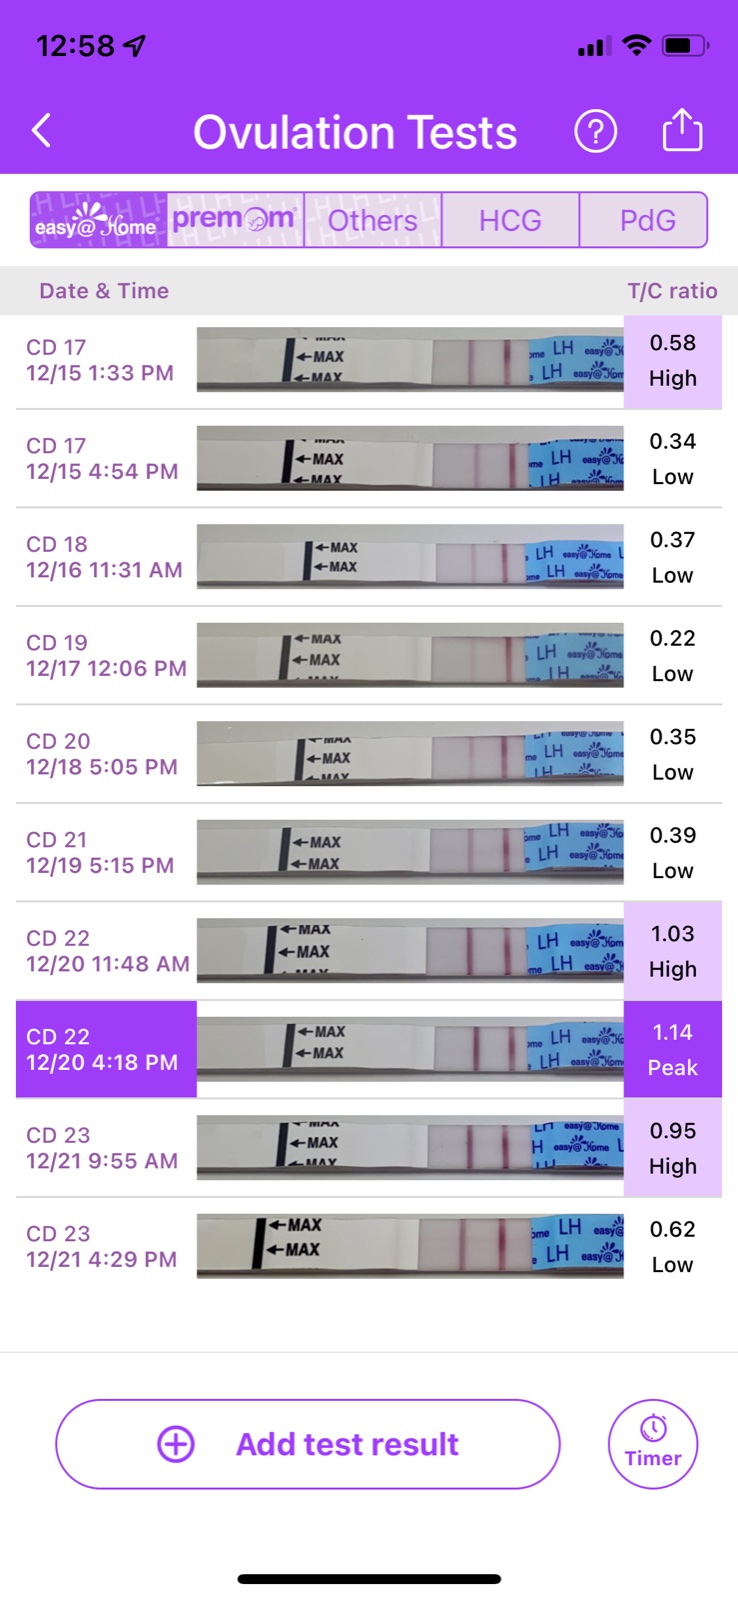This screenshot has width=738, height=1600.
Task: Select the easy@Home brand tab
Action: pyautogui.click(x=98, y=220)
